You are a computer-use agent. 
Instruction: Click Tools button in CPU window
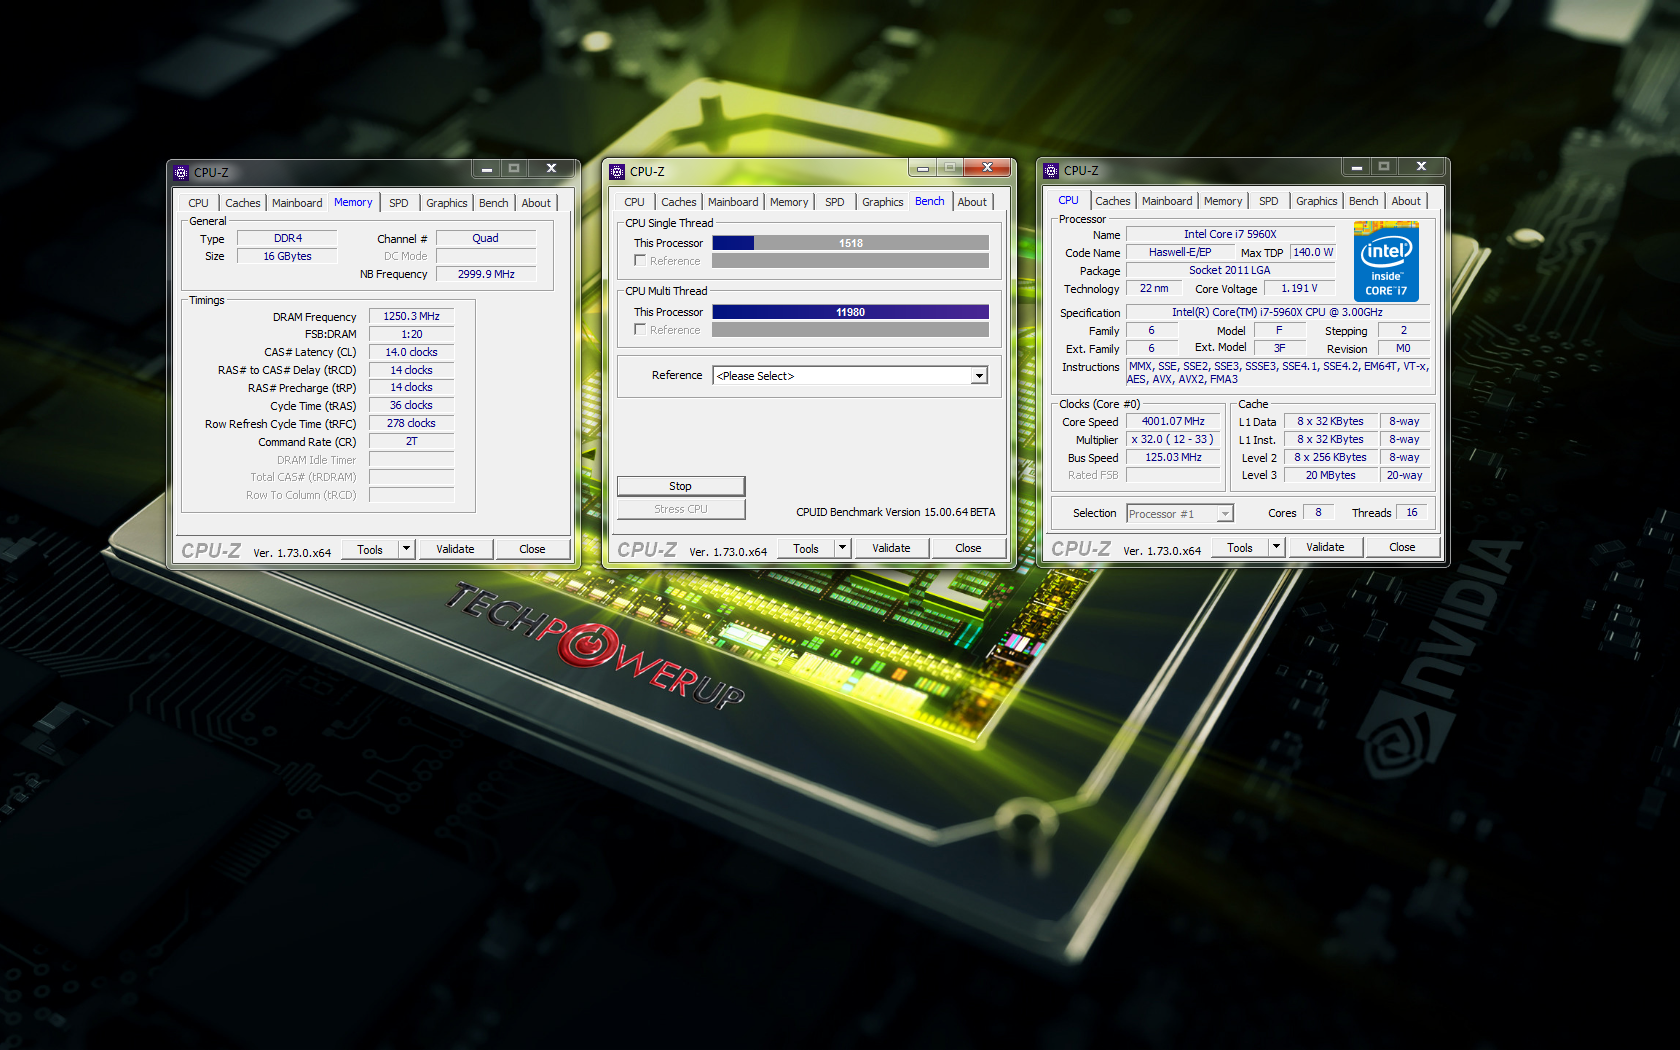(1240, 547)
